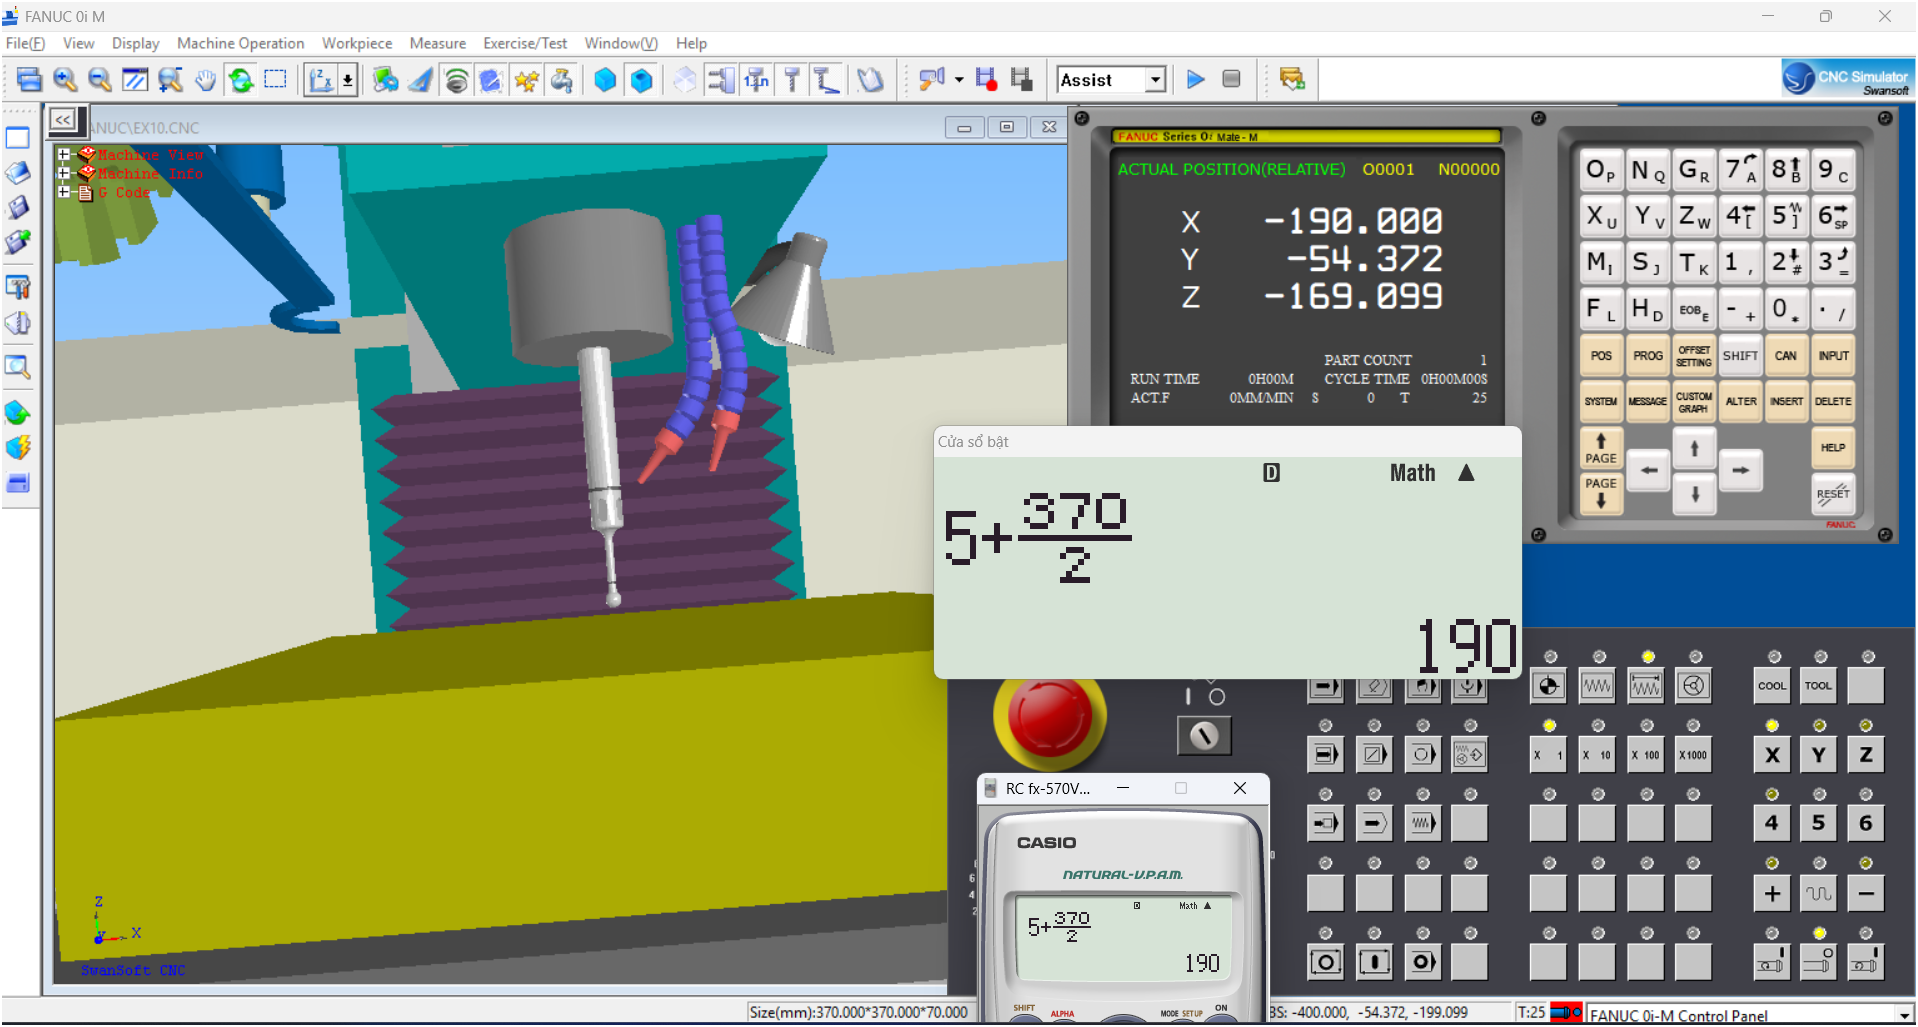Select the X axis key

(1772, 755)
